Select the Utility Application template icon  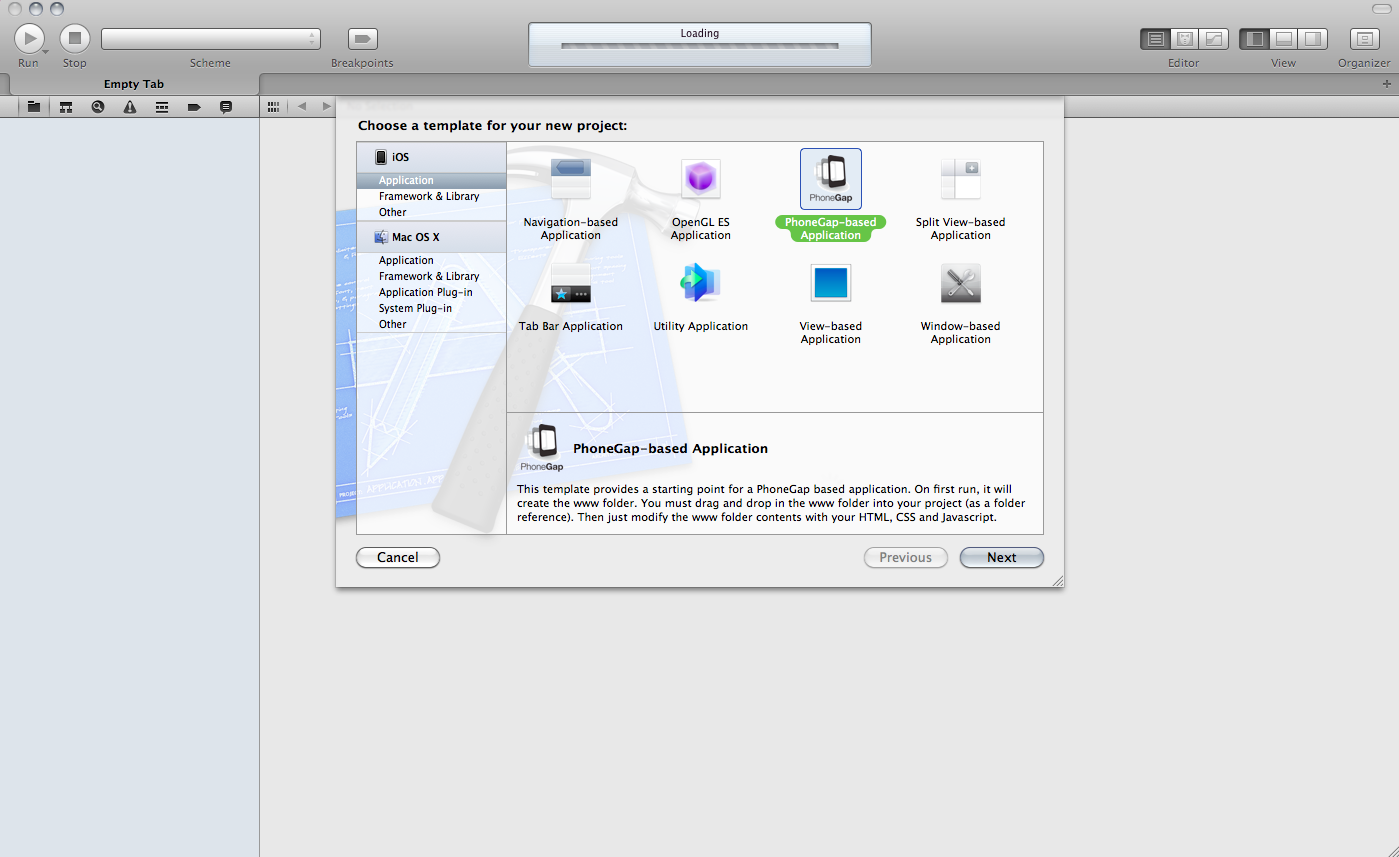pos(700,284)
